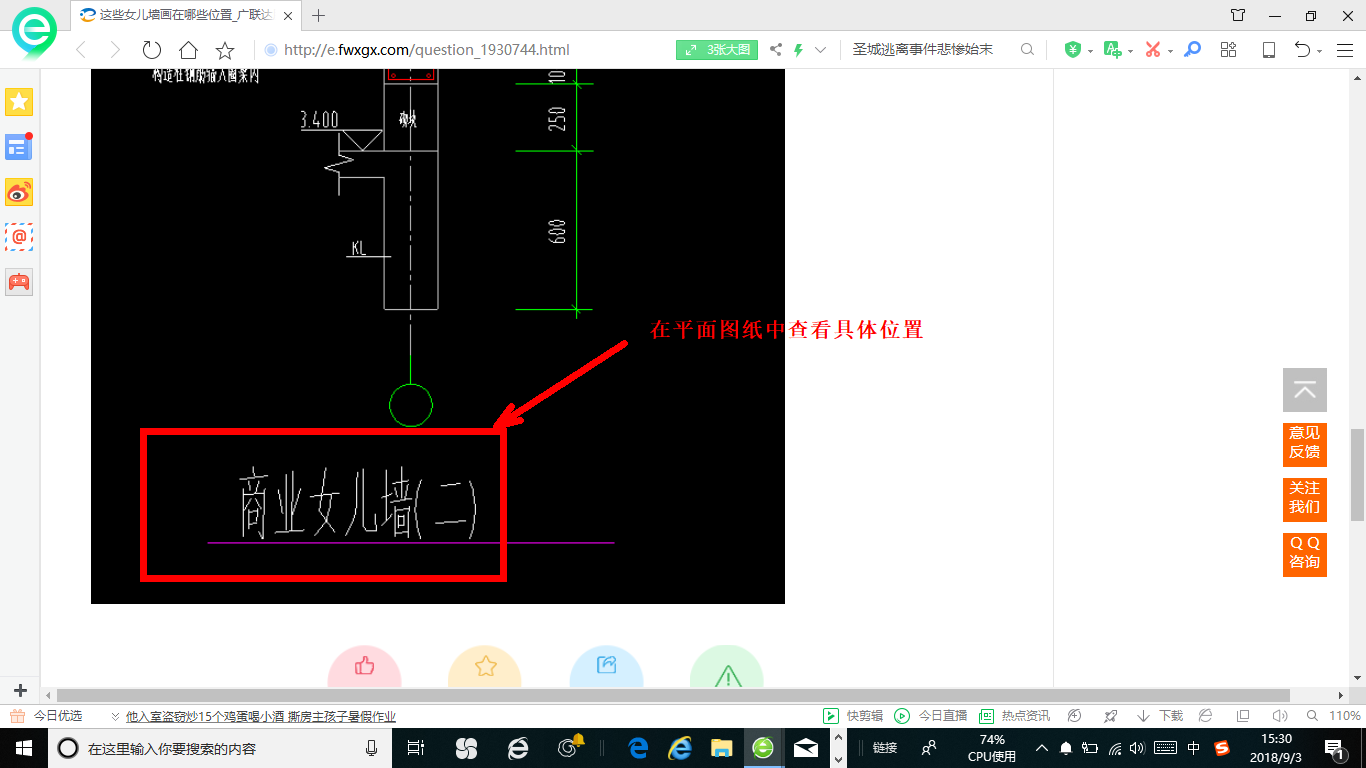Expand the address bar dropdown chevron
Image resolution: width=1366 pixels, height=768 pixels.
(x=821, y=50)
